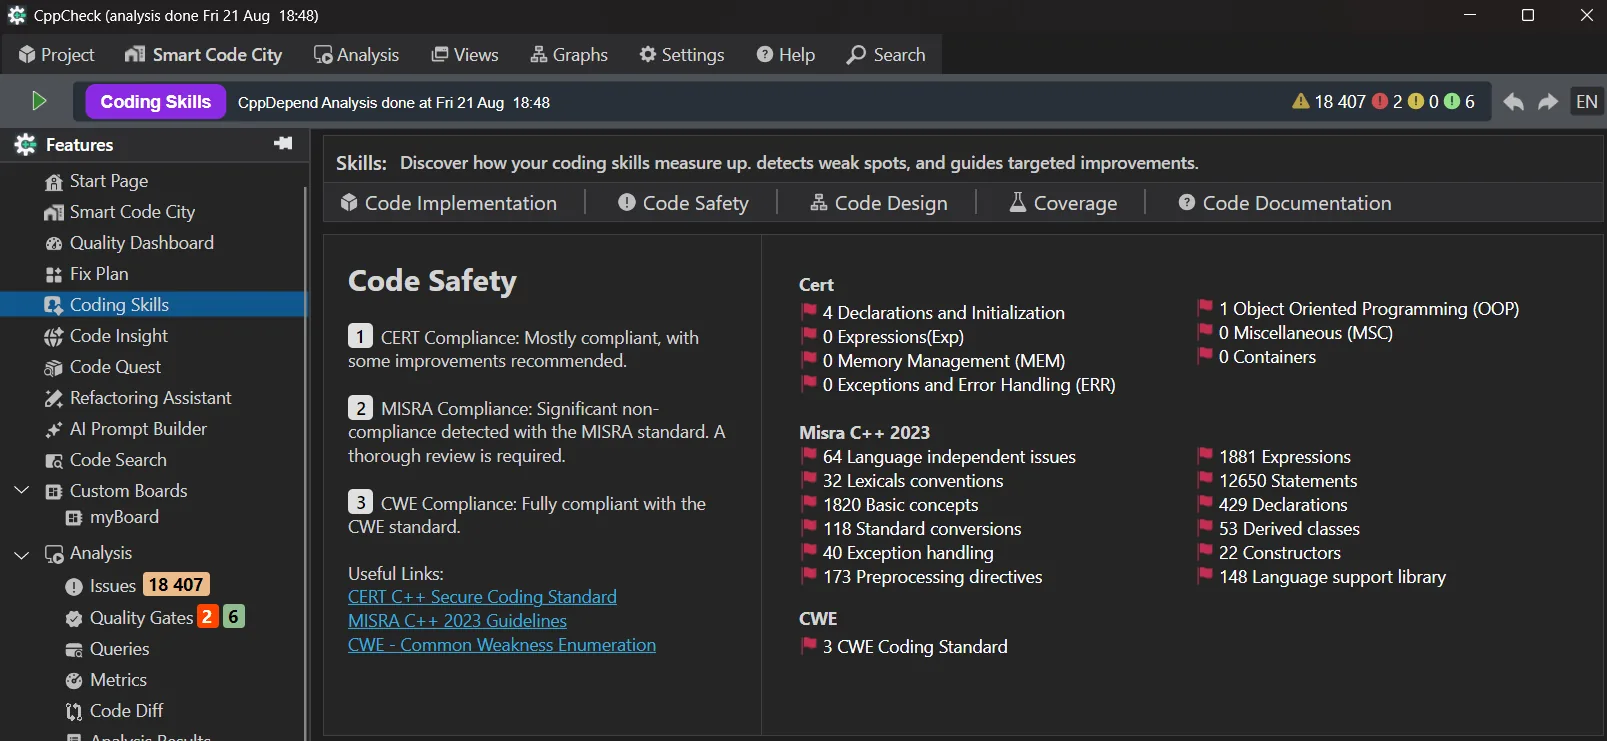Viewport: 1607px width, 741px height.
Task: Open the Graphs menu
Action: point(569,54)
